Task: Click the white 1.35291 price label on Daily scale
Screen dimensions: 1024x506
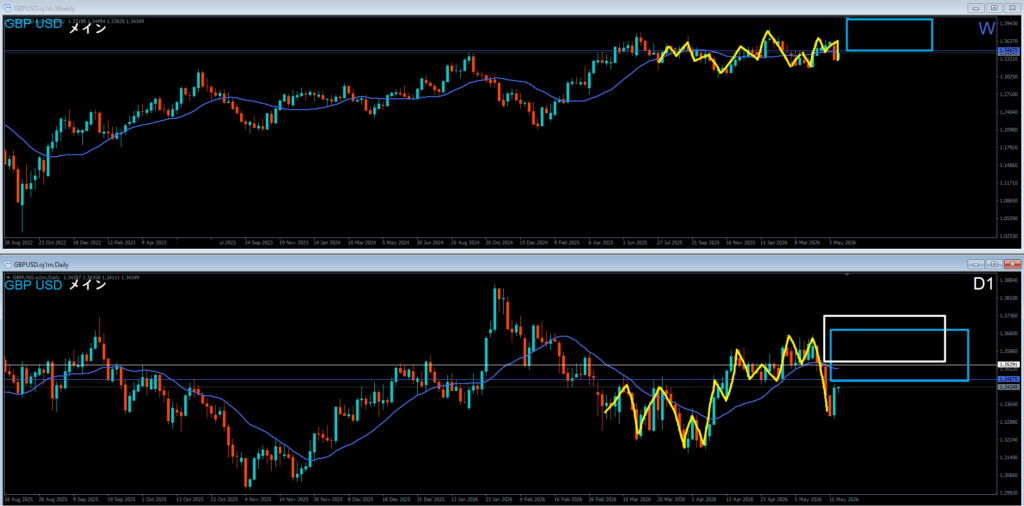Action: pos(1009,364)
